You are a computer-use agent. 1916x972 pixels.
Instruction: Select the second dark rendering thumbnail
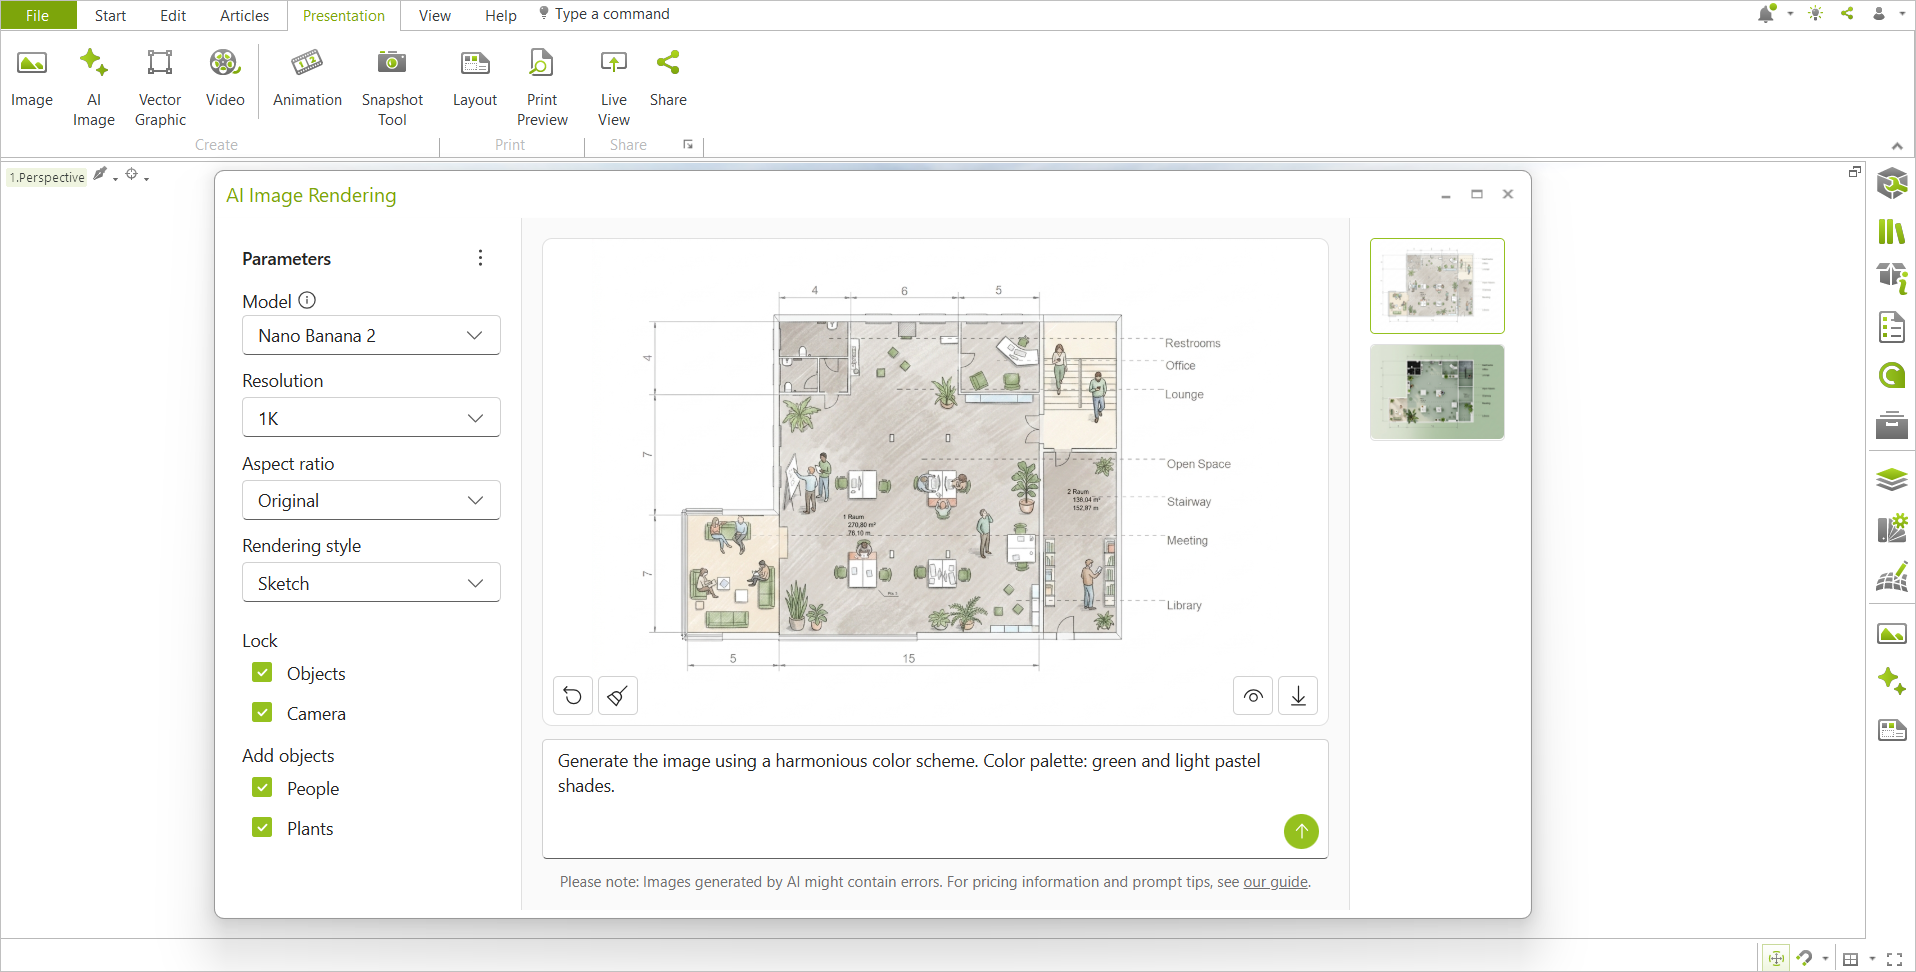click(x=1437, y=392)
